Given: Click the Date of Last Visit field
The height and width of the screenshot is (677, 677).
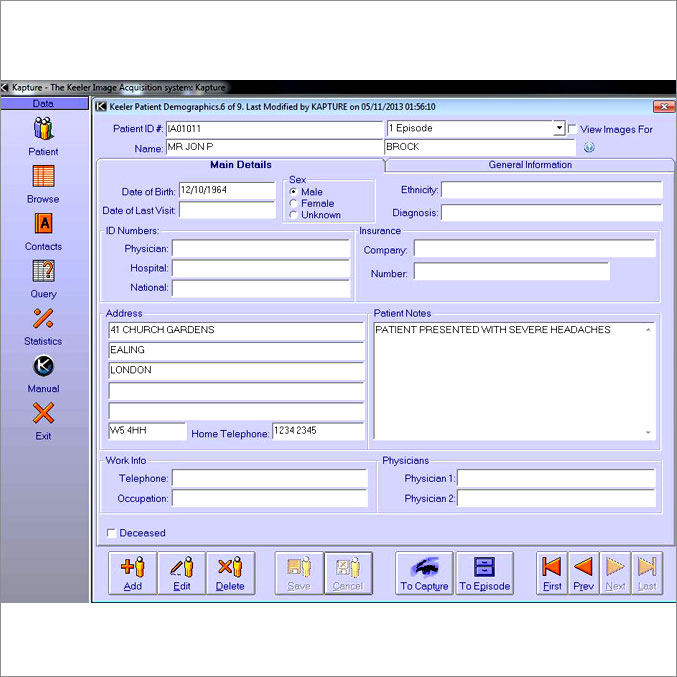Looking at the screenshot, I should [x=227, y=210].
